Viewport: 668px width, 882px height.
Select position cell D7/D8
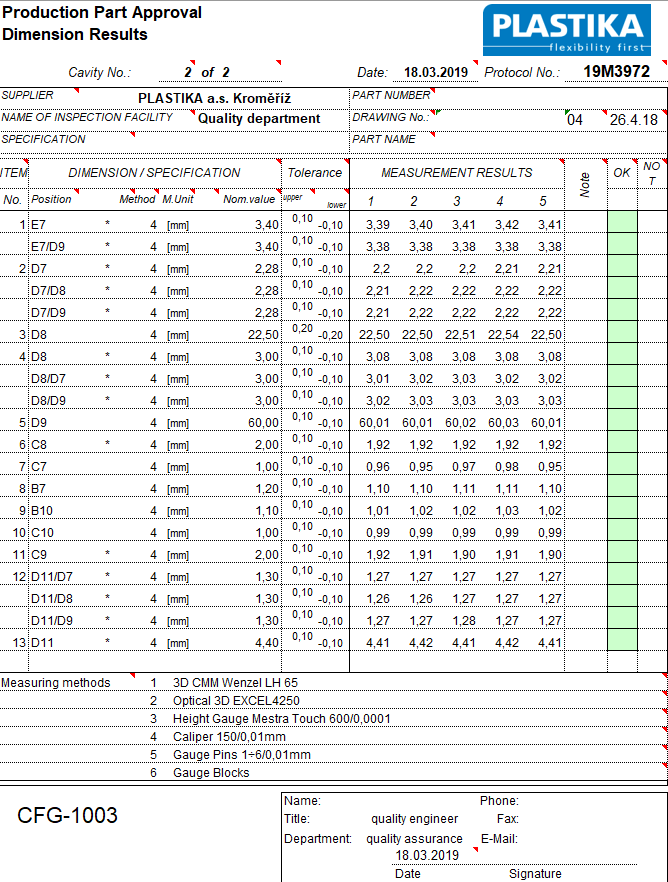pyautogui.click(x=48, y=291)
